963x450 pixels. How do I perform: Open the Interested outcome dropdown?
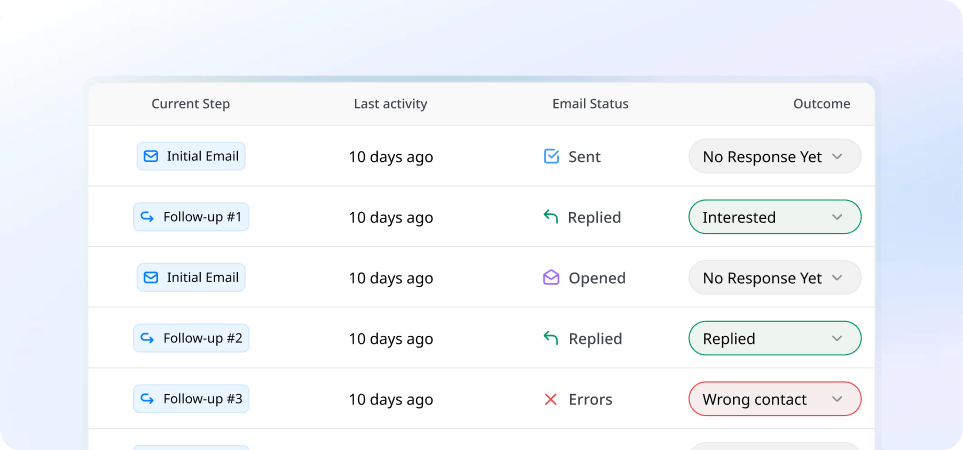pos(775,217)
